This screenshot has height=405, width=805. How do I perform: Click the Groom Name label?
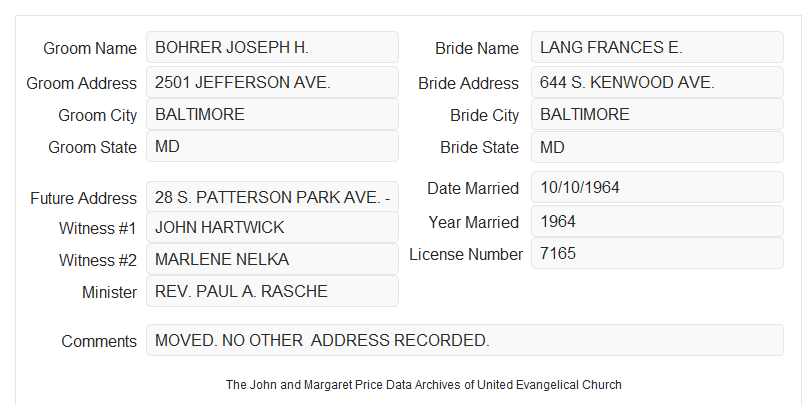pos(90,48)
